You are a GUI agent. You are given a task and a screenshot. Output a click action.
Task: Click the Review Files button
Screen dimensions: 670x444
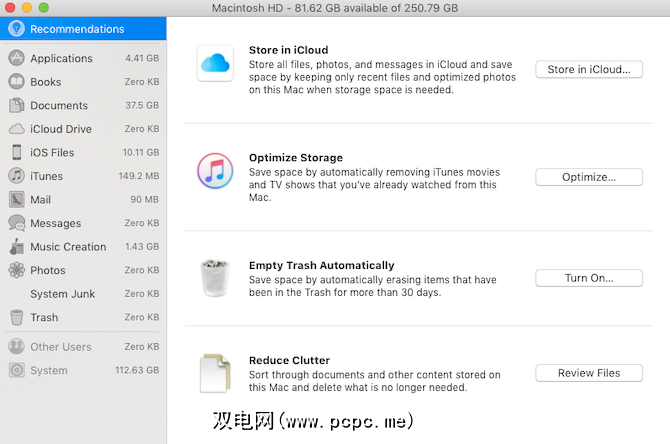tap(589, 373)
